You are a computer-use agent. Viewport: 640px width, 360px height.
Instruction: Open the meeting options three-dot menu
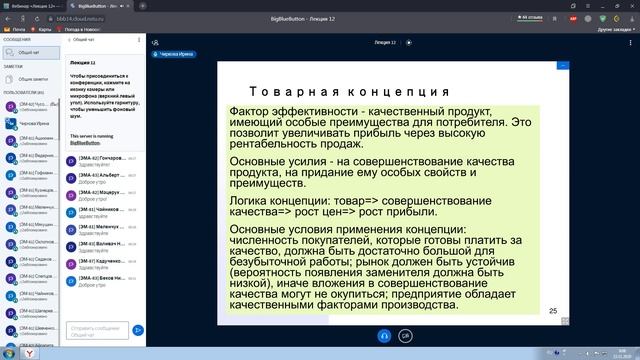(x=630, y=42)
